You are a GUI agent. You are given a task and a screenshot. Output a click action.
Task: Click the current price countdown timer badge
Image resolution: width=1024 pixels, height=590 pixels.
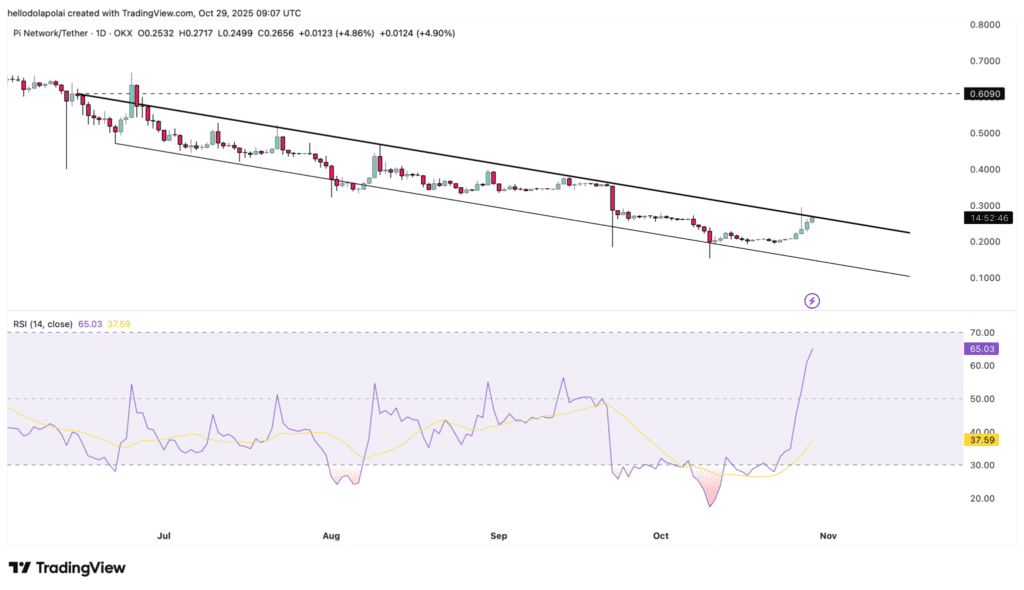pyautogui.click(x=986, y=218)
